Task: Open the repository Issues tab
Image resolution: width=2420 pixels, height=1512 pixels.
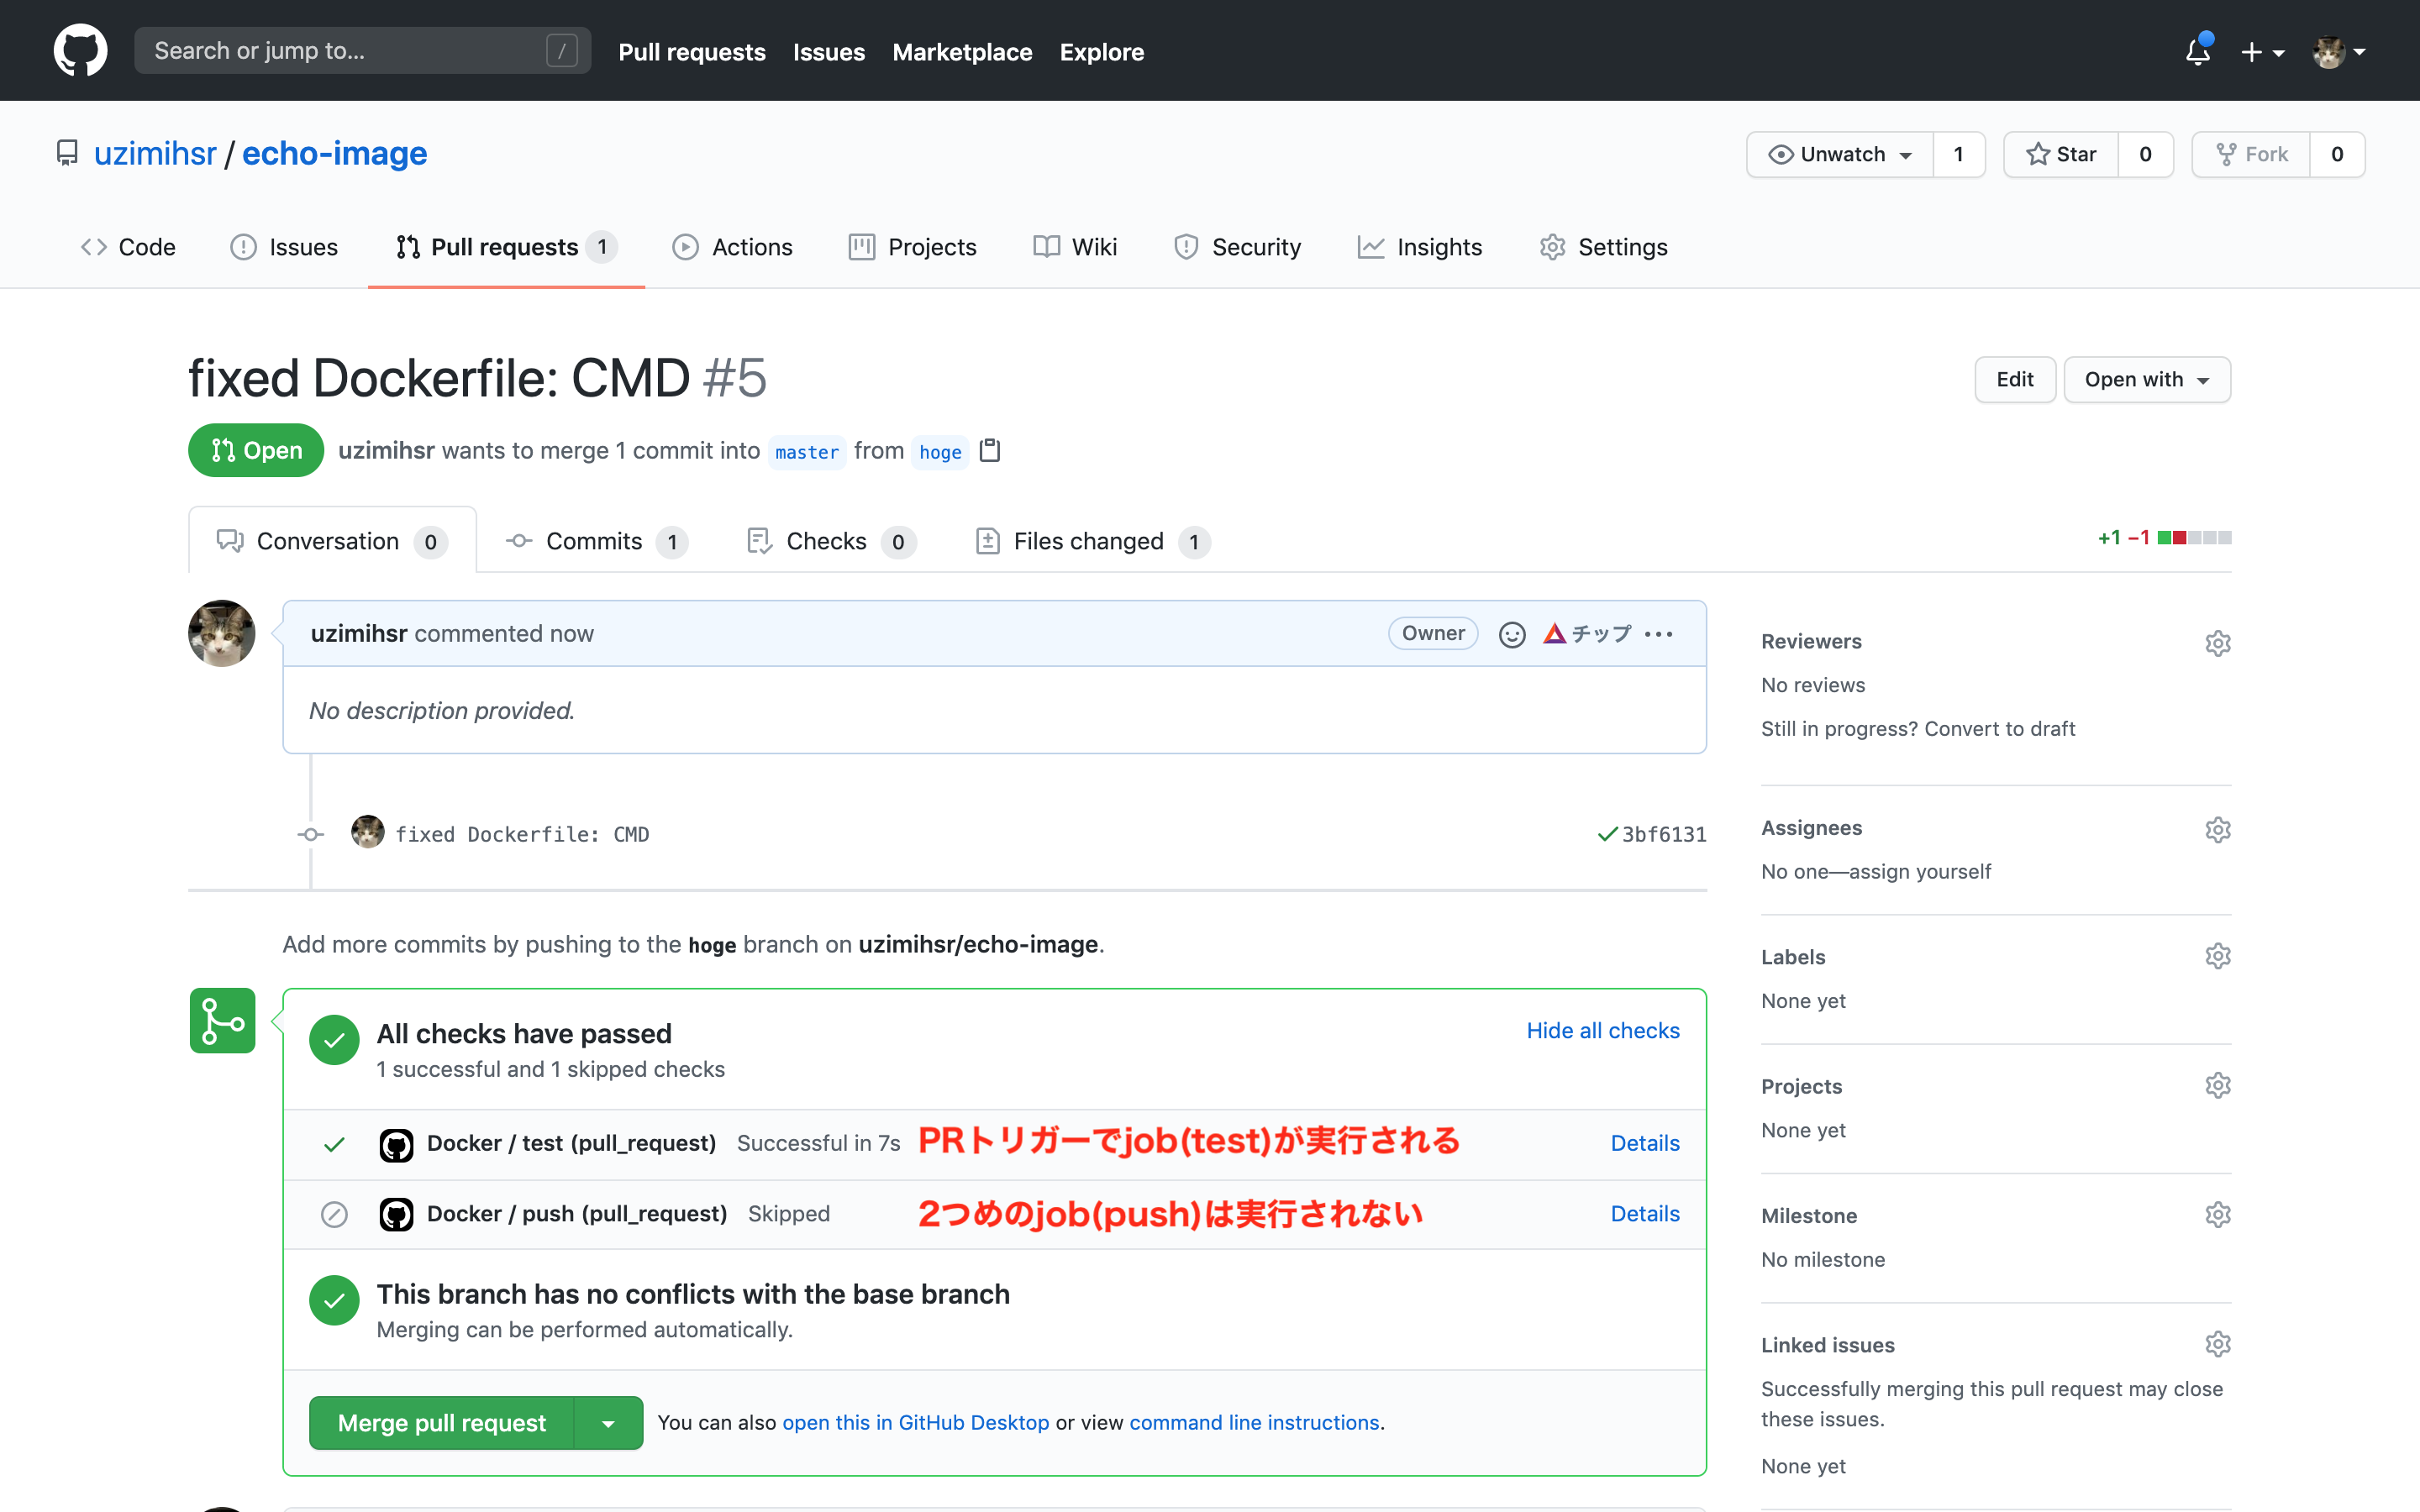Action: [284, 247]
